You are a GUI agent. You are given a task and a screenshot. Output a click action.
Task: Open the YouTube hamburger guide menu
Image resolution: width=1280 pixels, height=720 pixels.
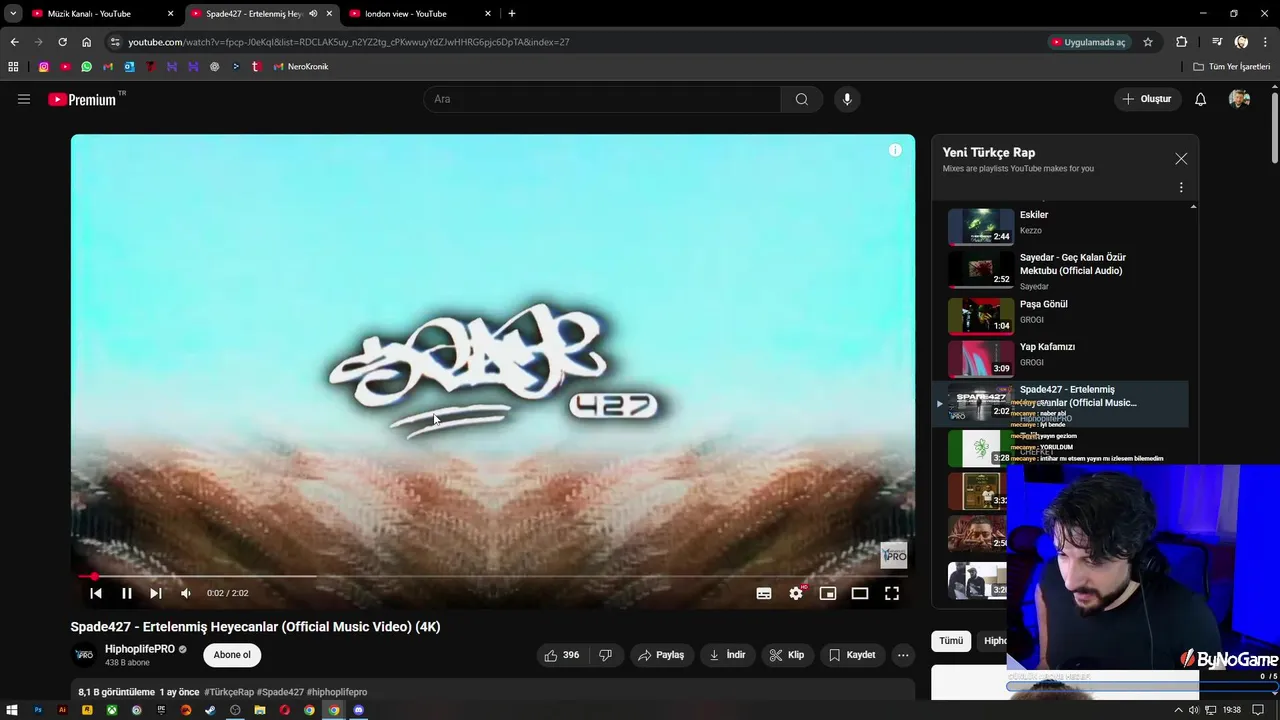[24, 99]
